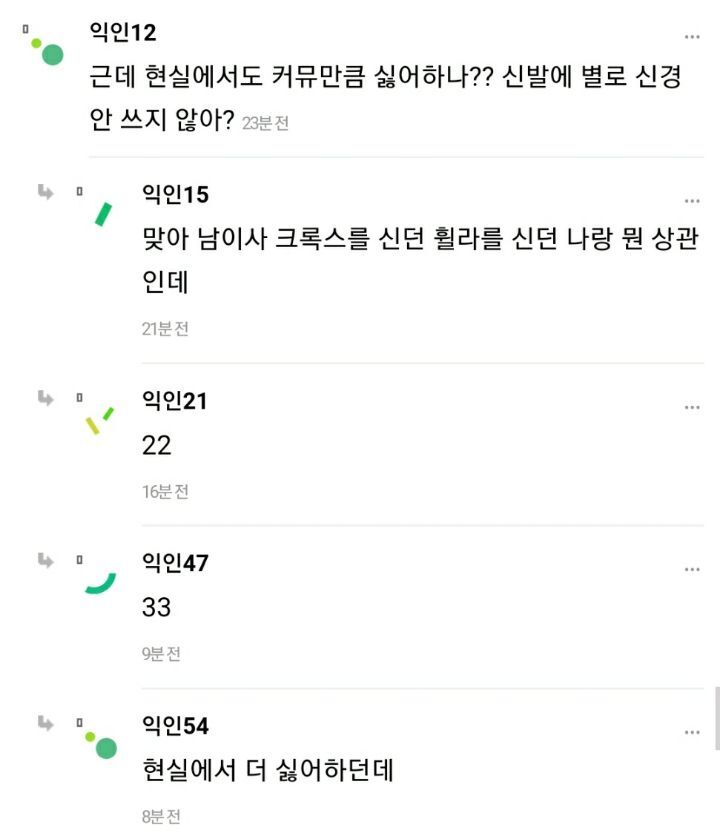Open the three-dot menu on 익인15's reply
The height and width of the screenshot is (833, 720).
pyautogui.click(x=692, y=201)
